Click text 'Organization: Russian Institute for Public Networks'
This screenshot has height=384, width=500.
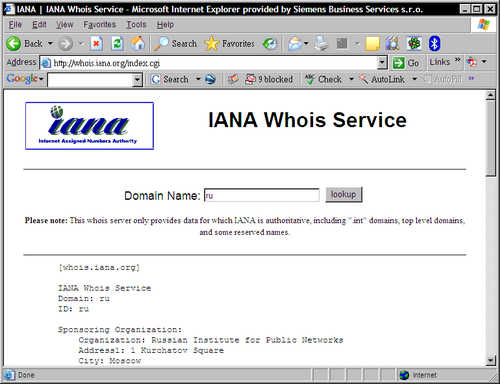(x=211, y=340)
